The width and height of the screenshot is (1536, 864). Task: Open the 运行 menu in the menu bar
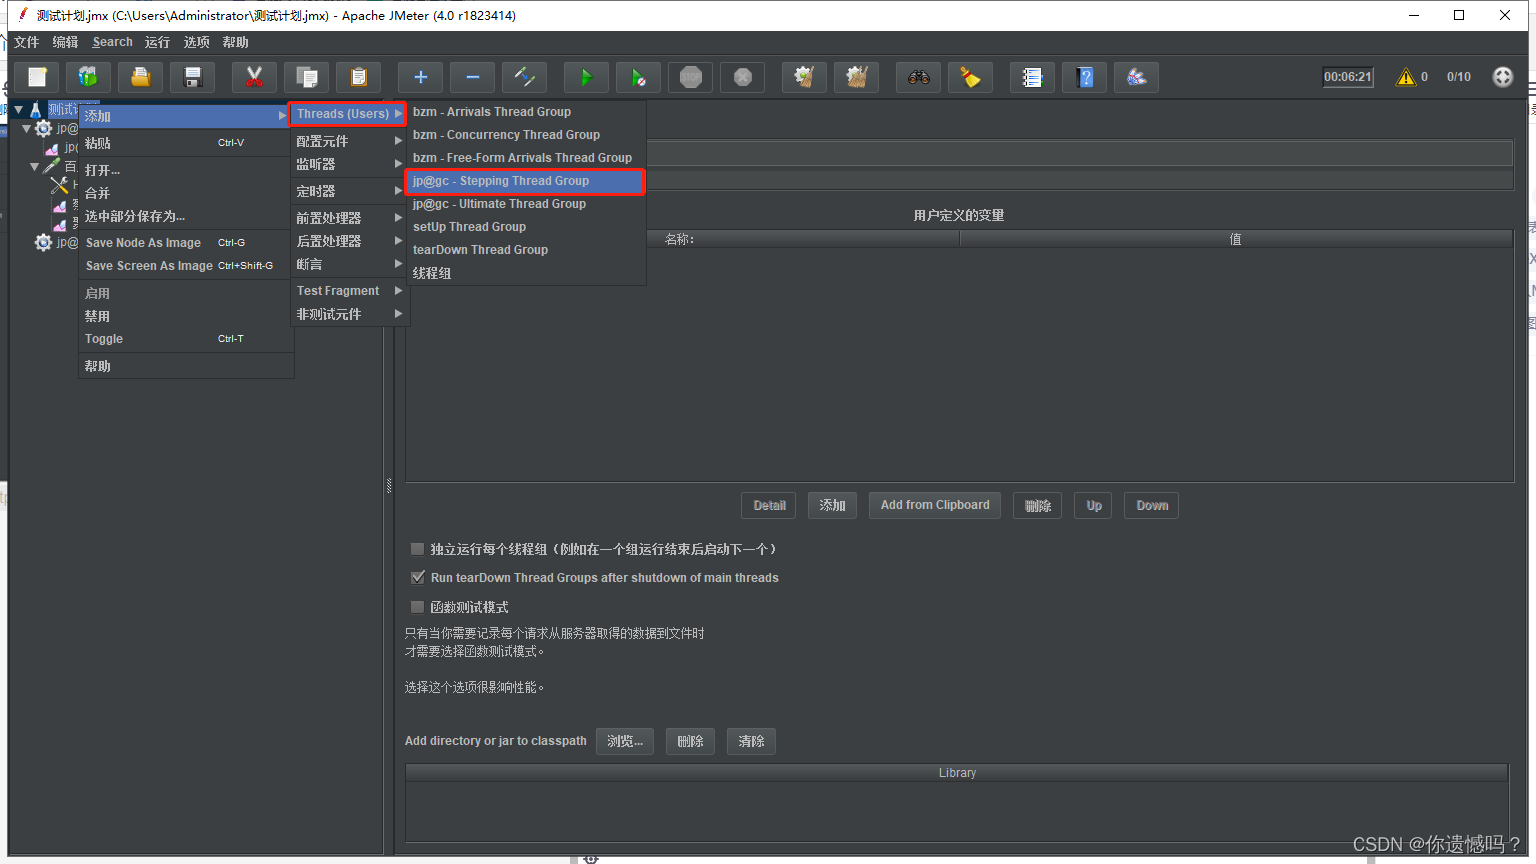[157, 42]
